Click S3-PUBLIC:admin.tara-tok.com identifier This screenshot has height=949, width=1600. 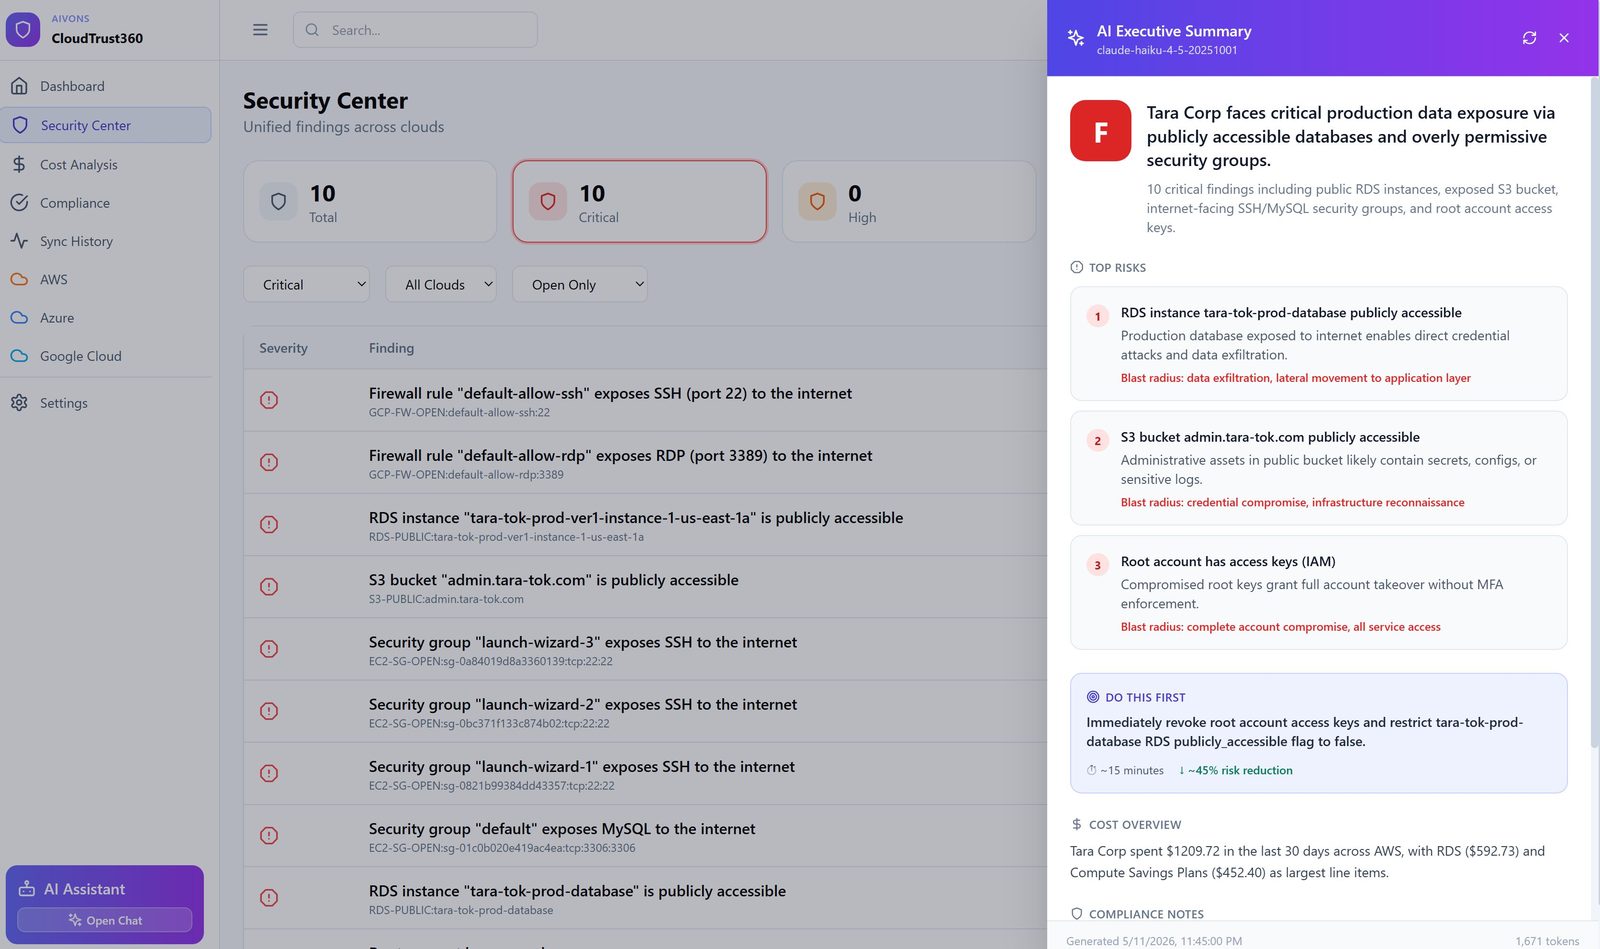coord(446,599)
